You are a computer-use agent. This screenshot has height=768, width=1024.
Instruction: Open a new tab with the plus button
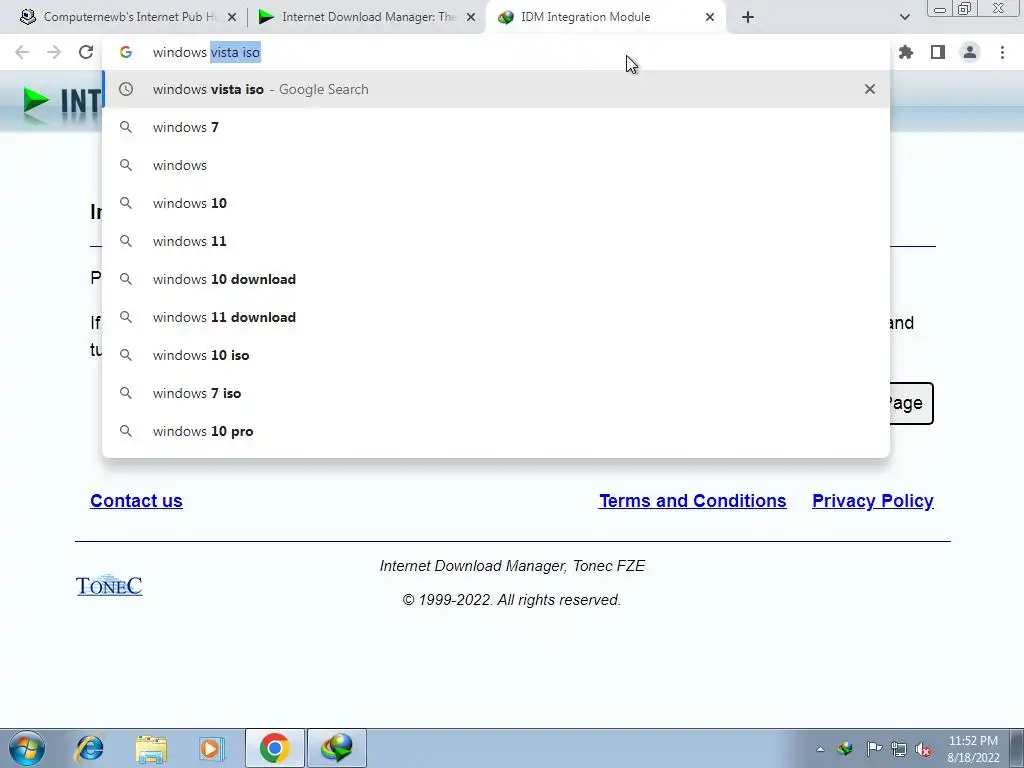click(x=748, y=17)
